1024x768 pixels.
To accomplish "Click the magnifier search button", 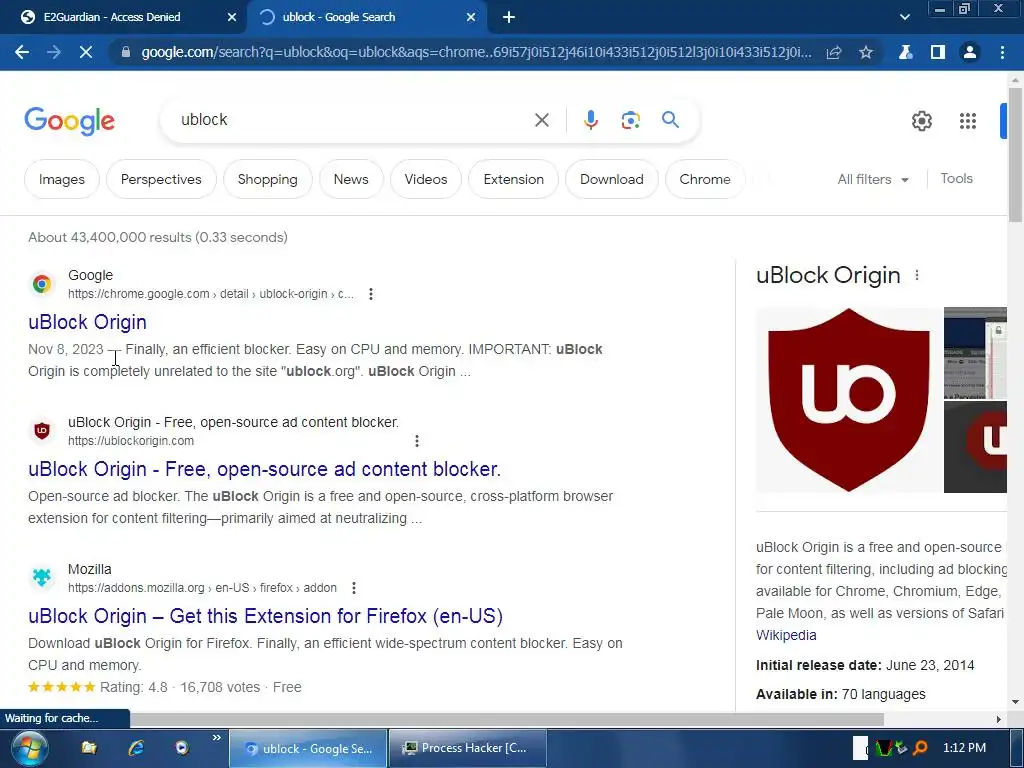I will click(670, 120).
